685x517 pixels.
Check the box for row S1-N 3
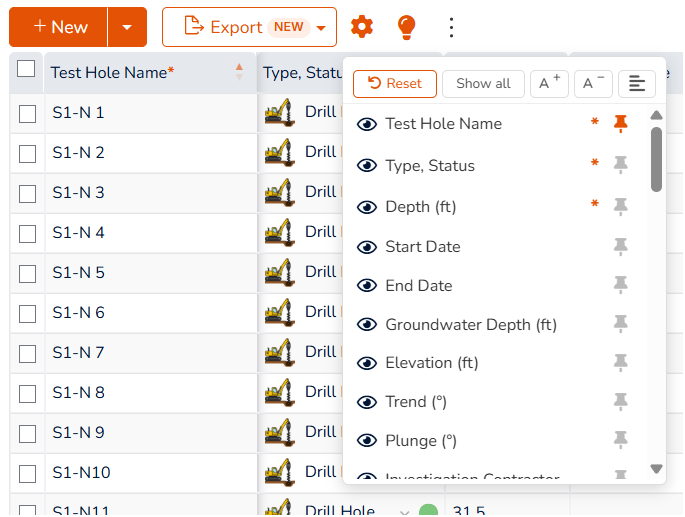coord(28,194)
